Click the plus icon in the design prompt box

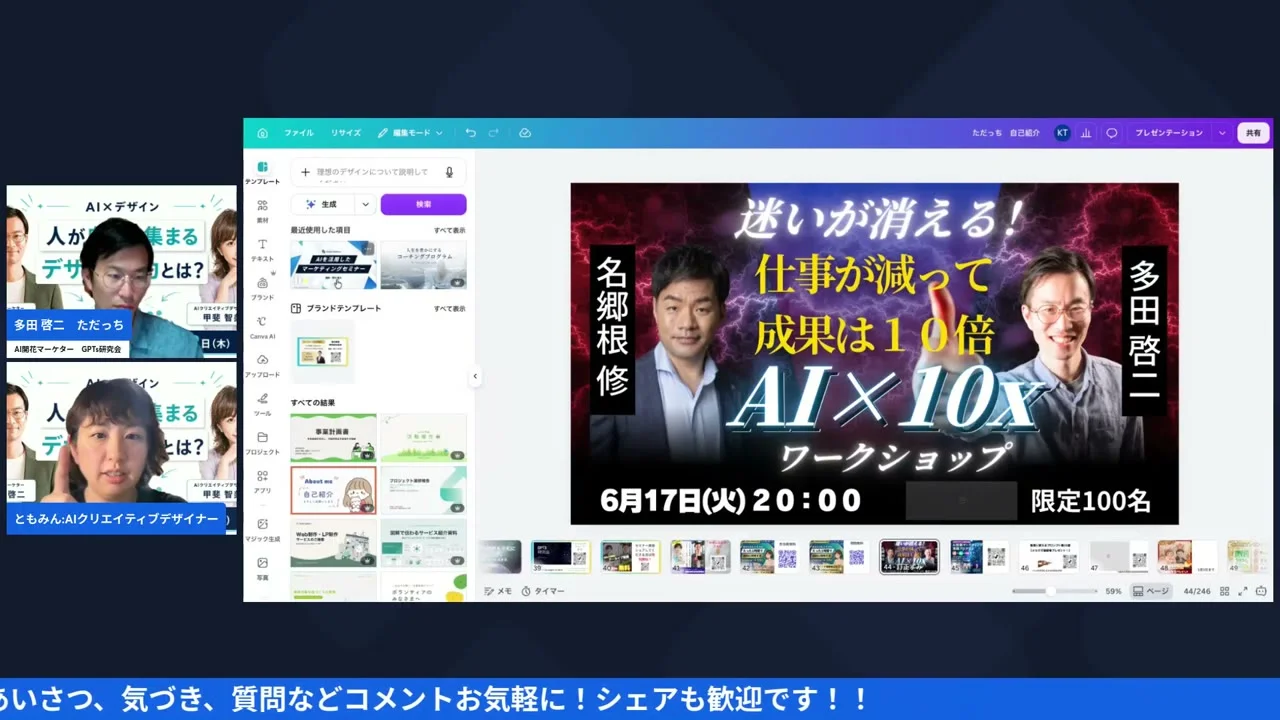tap(305, 172)
